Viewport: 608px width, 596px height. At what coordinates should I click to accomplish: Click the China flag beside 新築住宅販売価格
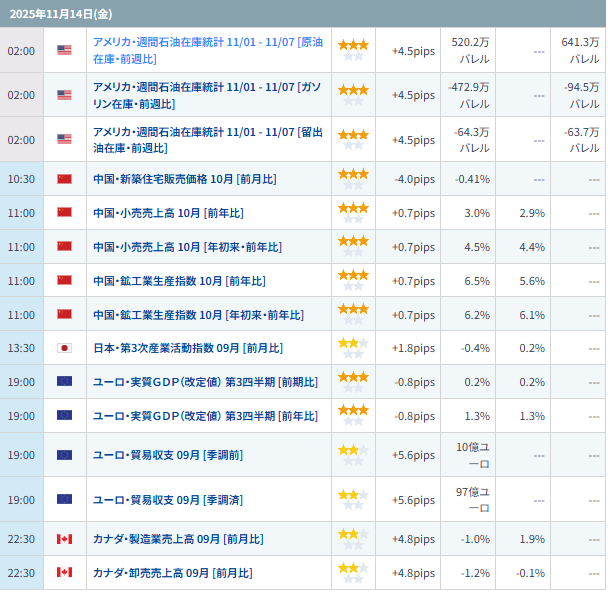point(65,179)
